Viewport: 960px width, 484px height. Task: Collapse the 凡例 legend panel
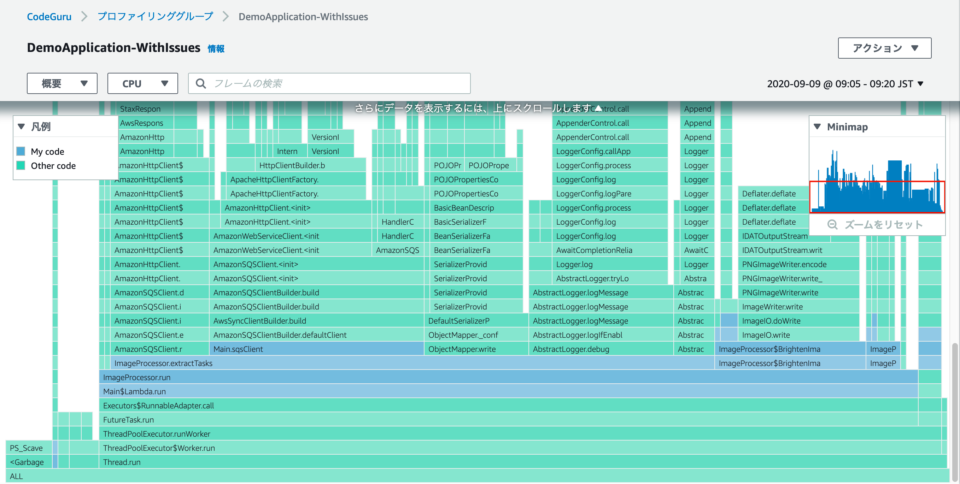coord(21,127)
